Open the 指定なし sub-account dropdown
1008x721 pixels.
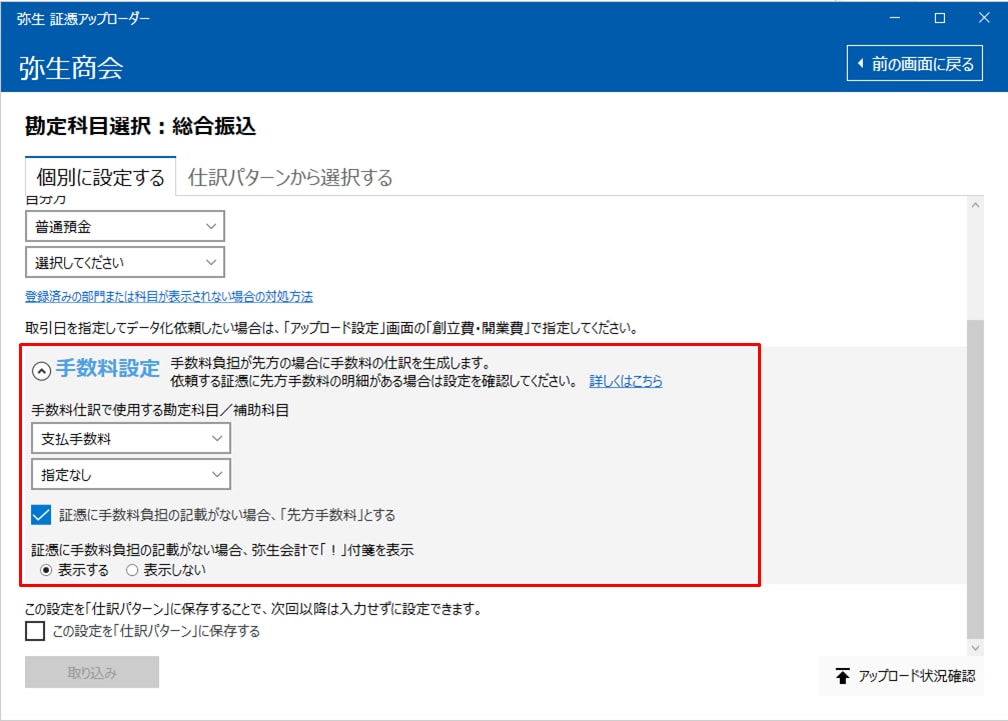pos(130,475)
